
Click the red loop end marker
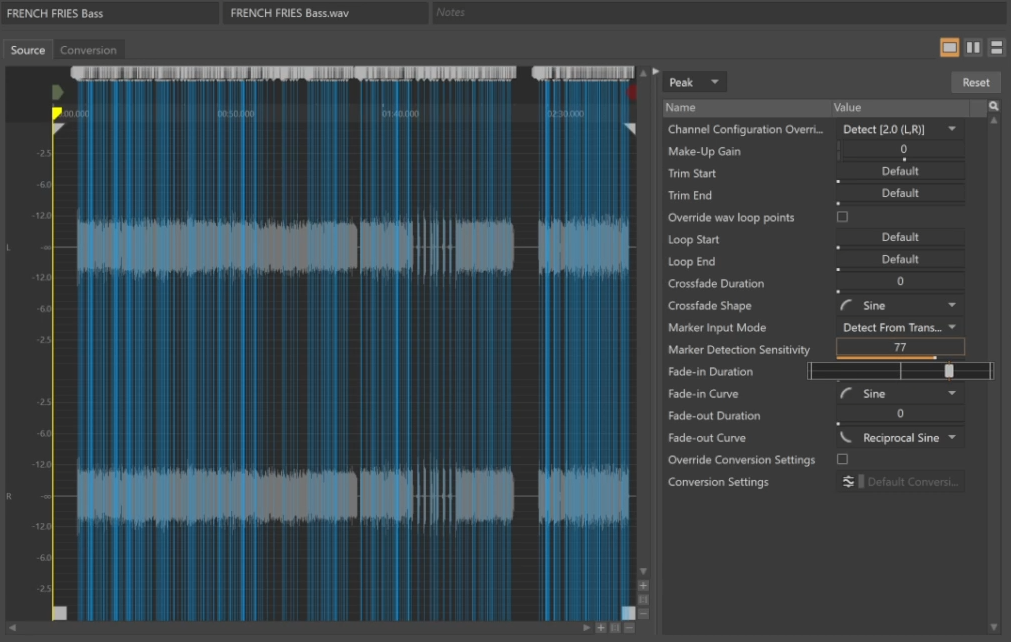(x=632, y=92)
